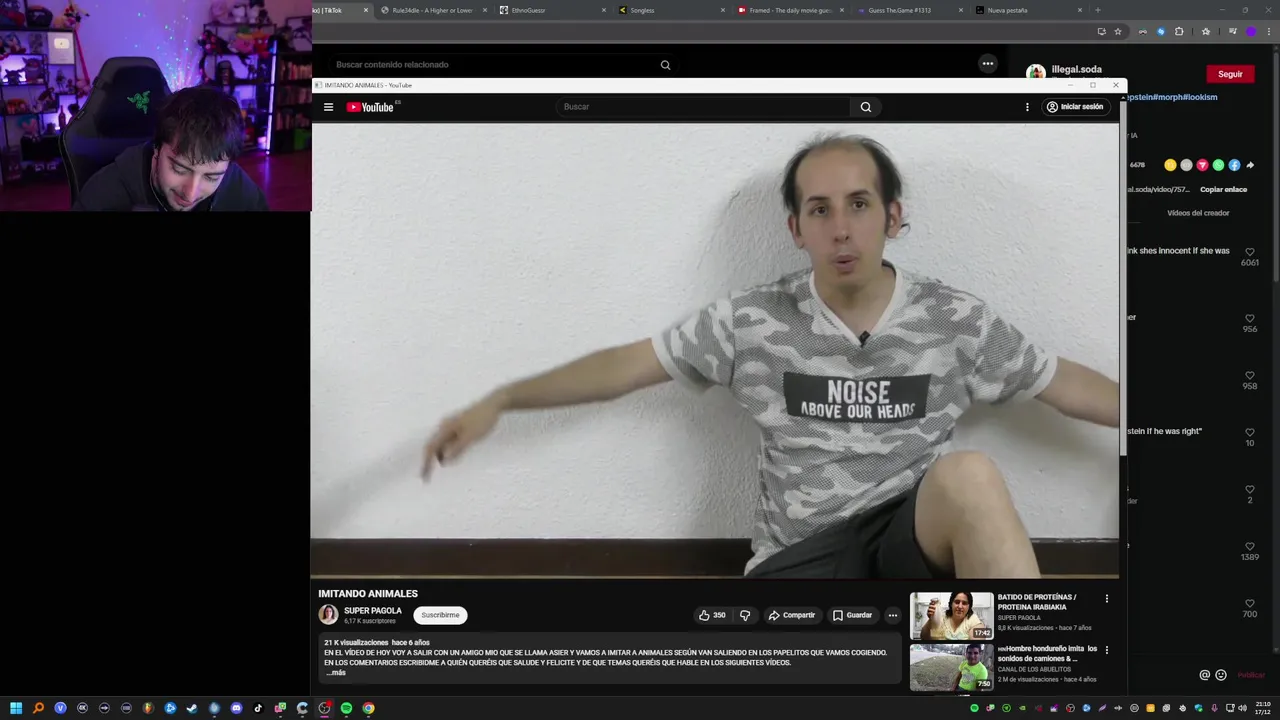Switch to the EthnoGuessr tab

point(552,10)
